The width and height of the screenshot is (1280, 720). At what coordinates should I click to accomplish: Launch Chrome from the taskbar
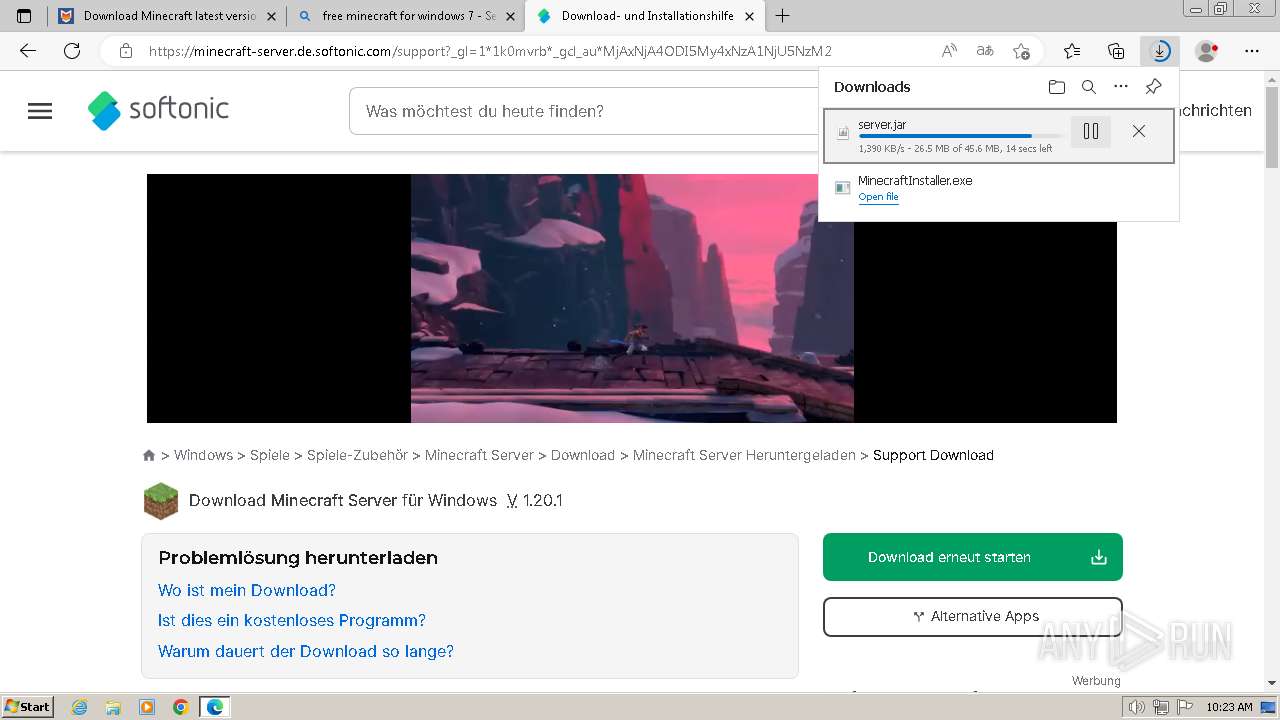[x=180, y=707]
